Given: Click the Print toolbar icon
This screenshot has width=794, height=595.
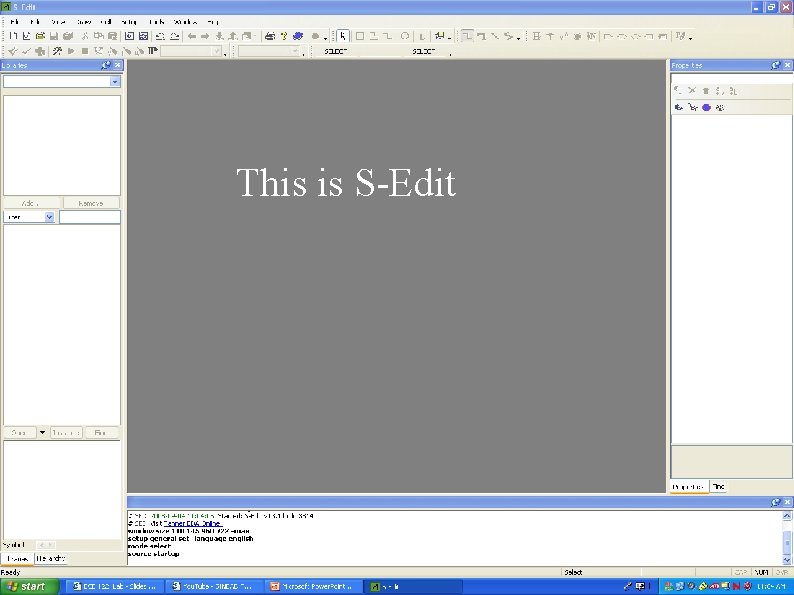Looking at the screenshot, I should pos(270,36).
